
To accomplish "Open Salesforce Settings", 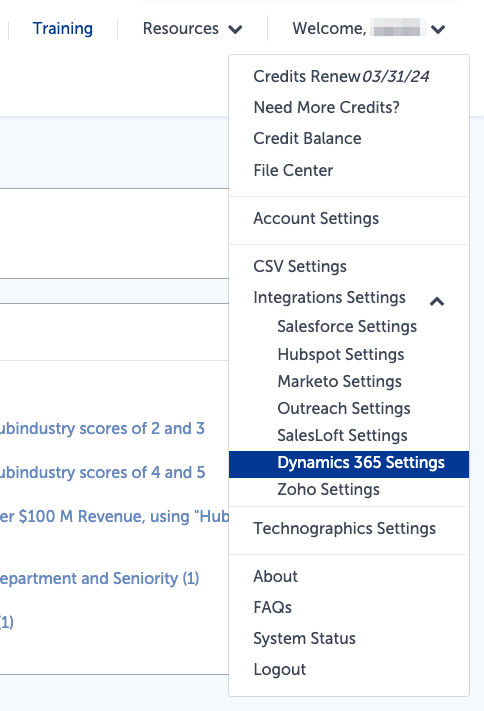I will coord(347,326).
